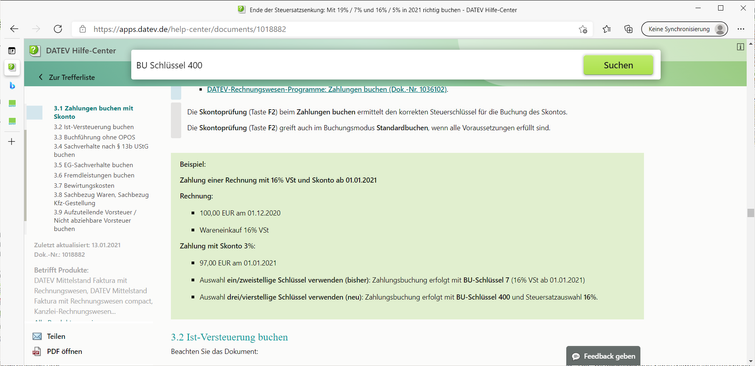Click the Teilen link
Image resolution: width=755 pixels, height=366 pixels.
coord(56,336)
